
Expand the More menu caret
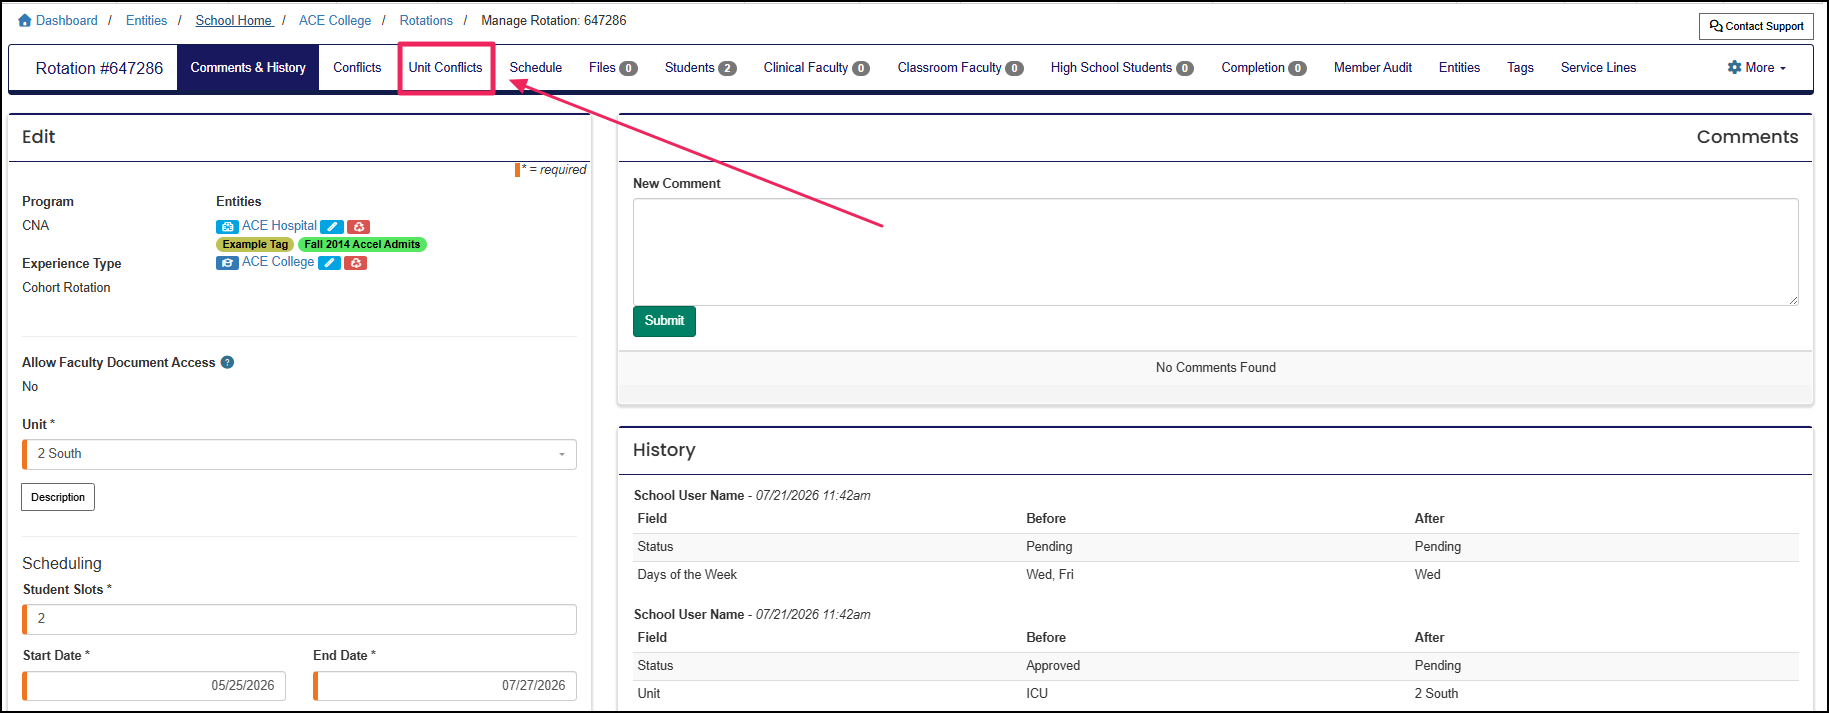(x=1782, y=69)
